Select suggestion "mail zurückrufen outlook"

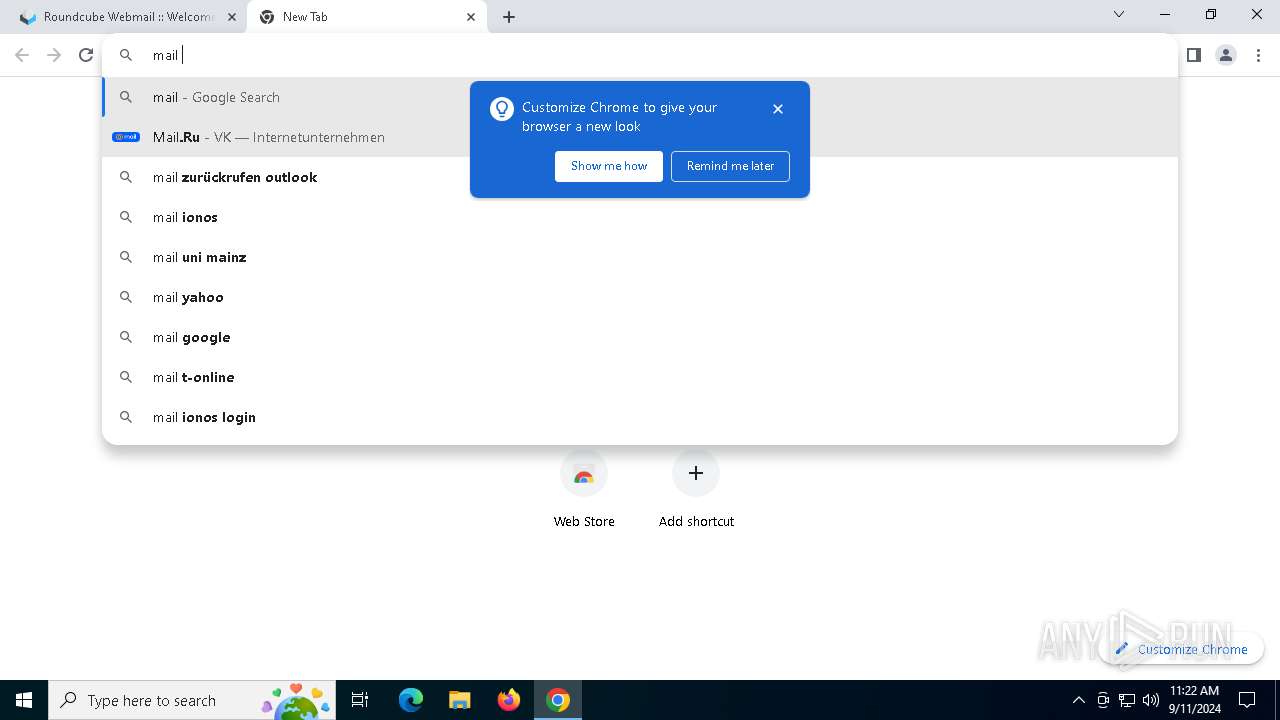coord(640,177)
